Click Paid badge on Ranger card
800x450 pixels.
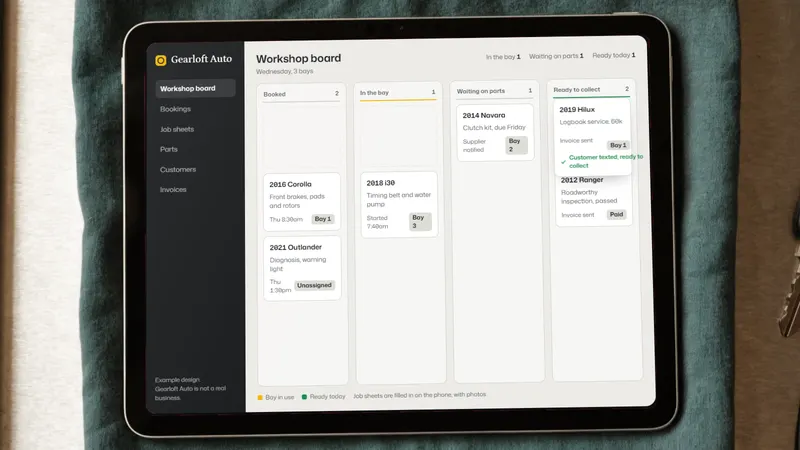[x=616, y=214]
